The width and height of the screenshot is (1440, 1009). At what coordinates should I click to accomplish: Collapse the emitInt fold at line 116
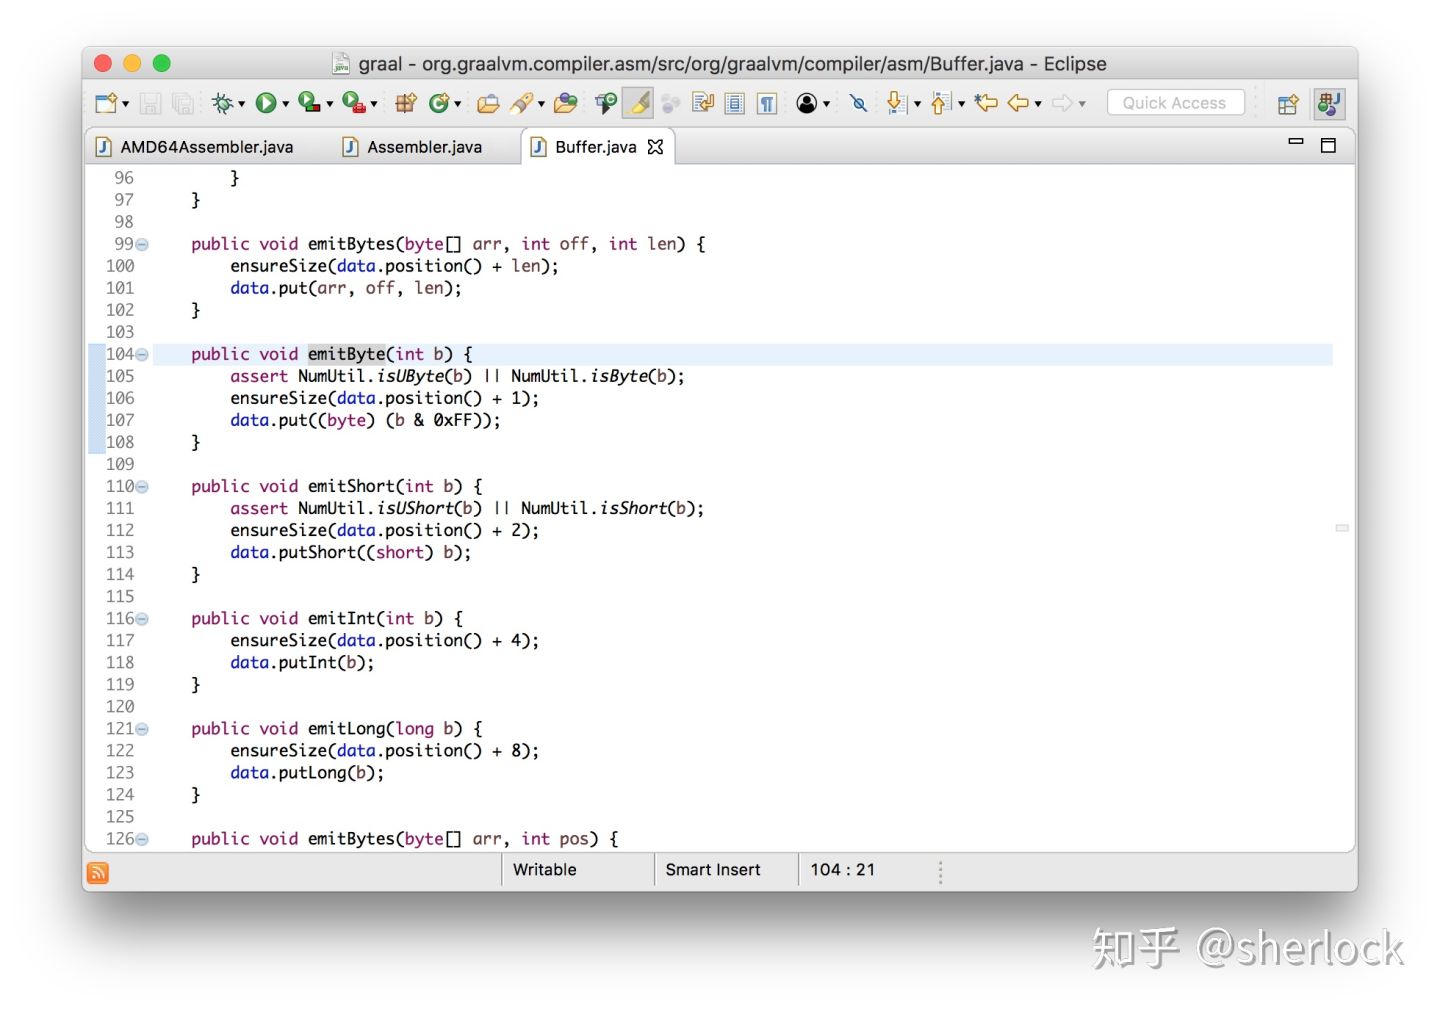pyautogui.click(x=142, y=620)
